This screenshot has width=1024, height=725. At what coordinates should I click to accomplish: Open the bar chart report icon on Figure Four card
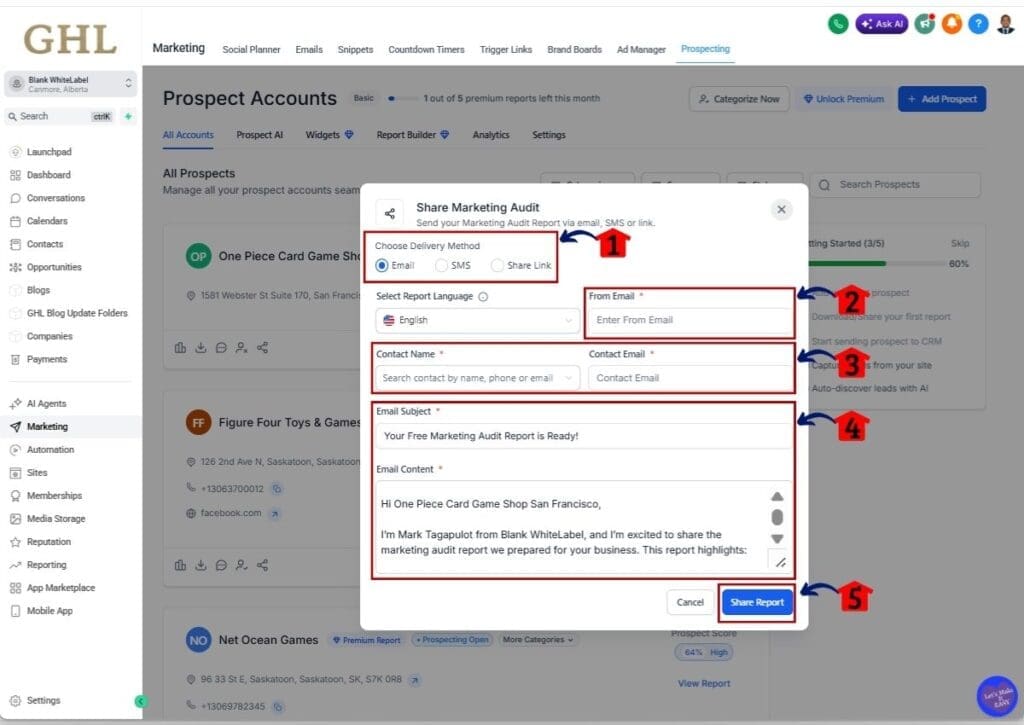(181, 565)
